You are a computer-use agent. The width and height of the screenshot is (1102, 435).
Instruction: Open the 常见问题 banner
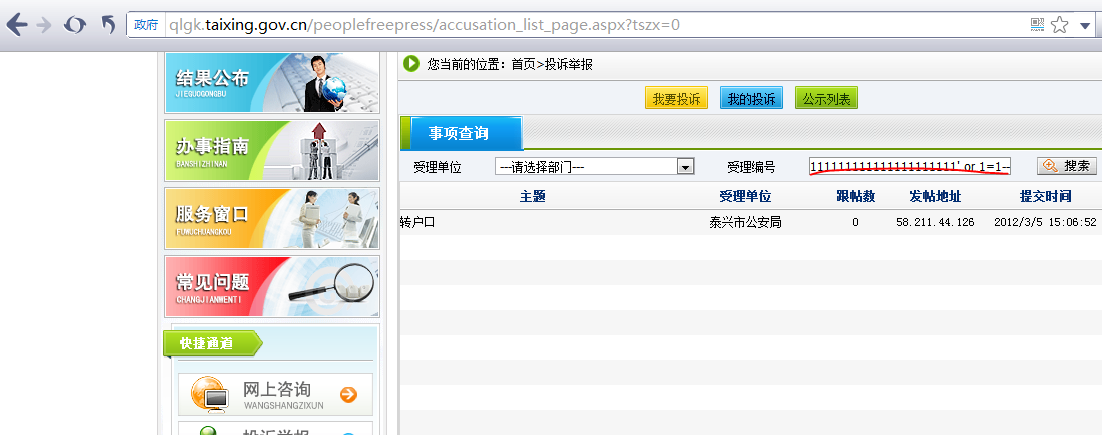click(272, 286)
